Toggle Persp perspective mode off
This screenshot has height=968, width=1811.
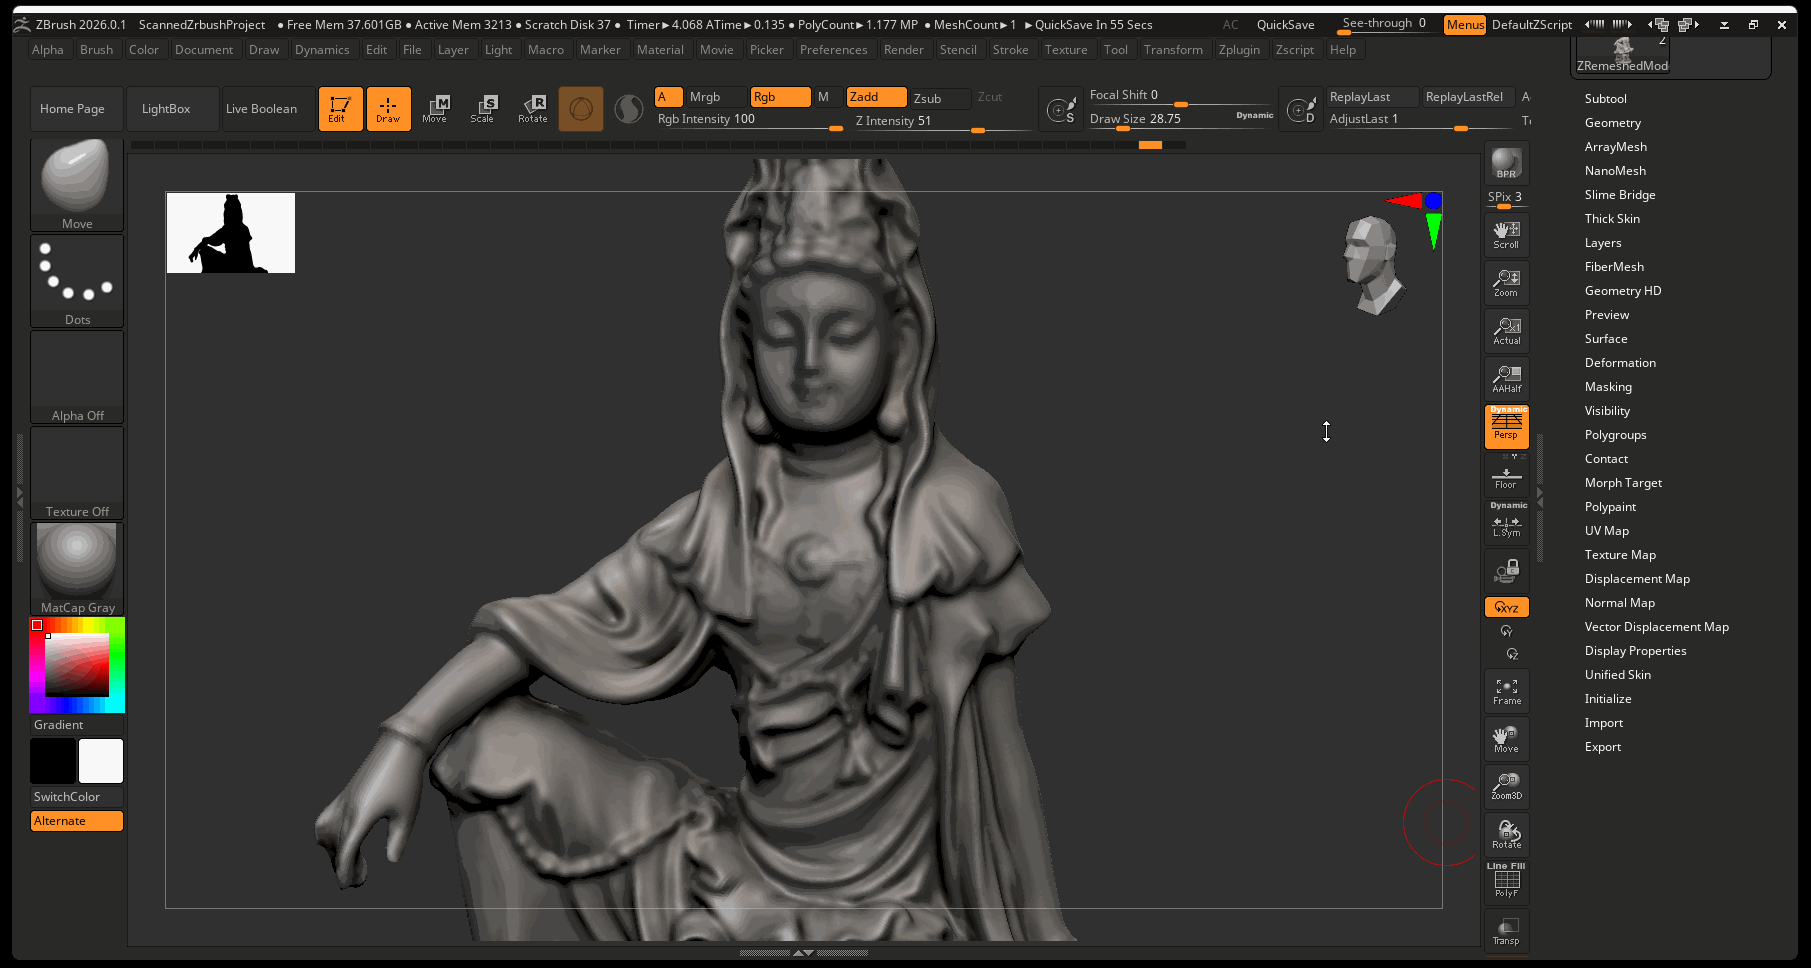1506,427
